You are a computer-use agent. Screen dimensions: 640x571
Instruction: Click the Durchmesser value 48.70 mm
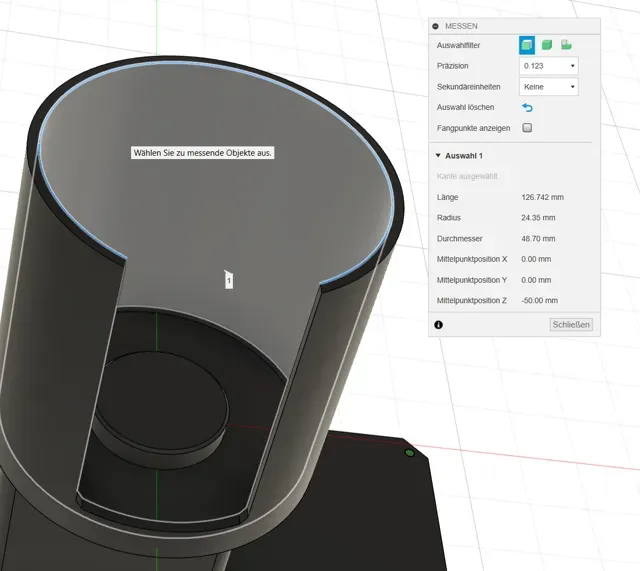[x=538, y=239]
